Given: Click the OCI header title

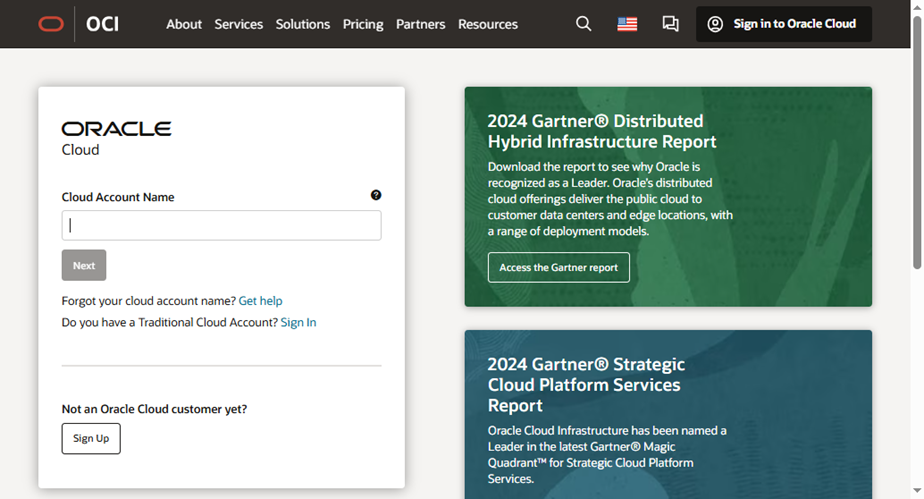Looking at the screenshot, I should tap(103, 24).
